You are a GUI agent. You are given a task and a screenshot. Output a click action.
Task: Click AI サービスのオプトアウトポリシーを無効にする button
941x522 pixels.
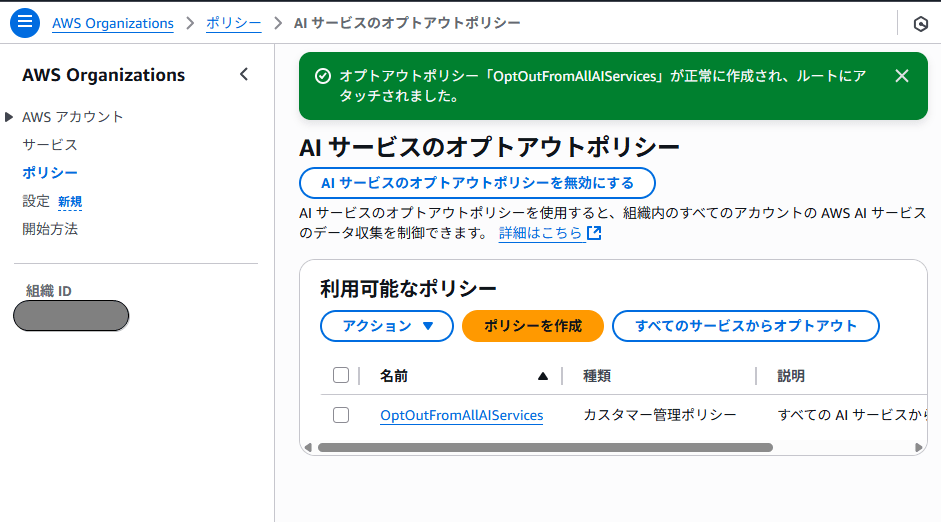(x=477, y=183)
